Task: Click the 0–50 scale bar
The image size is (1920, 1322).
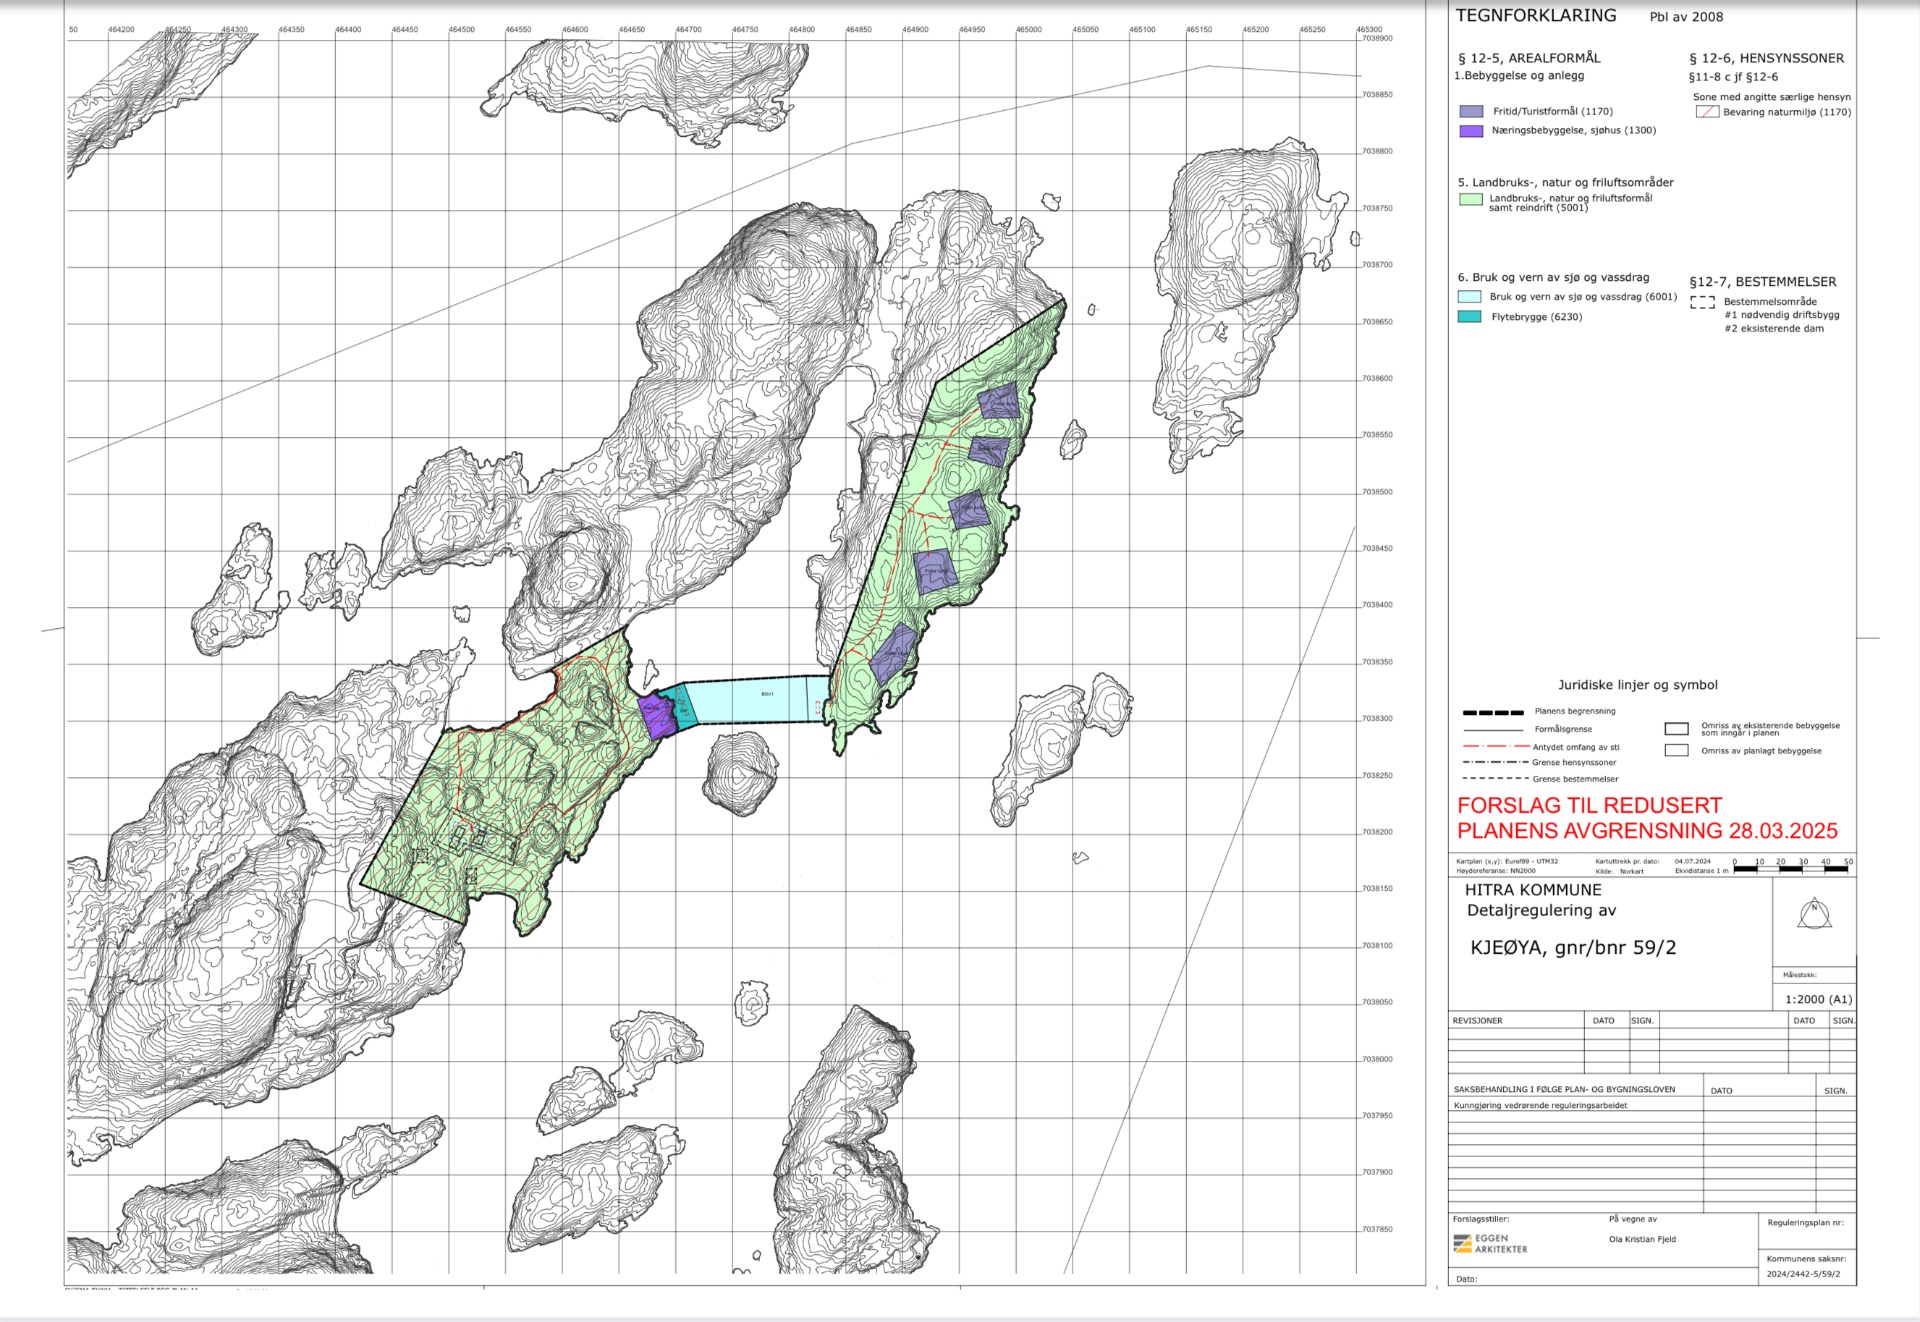Action: click(1792, 869)
